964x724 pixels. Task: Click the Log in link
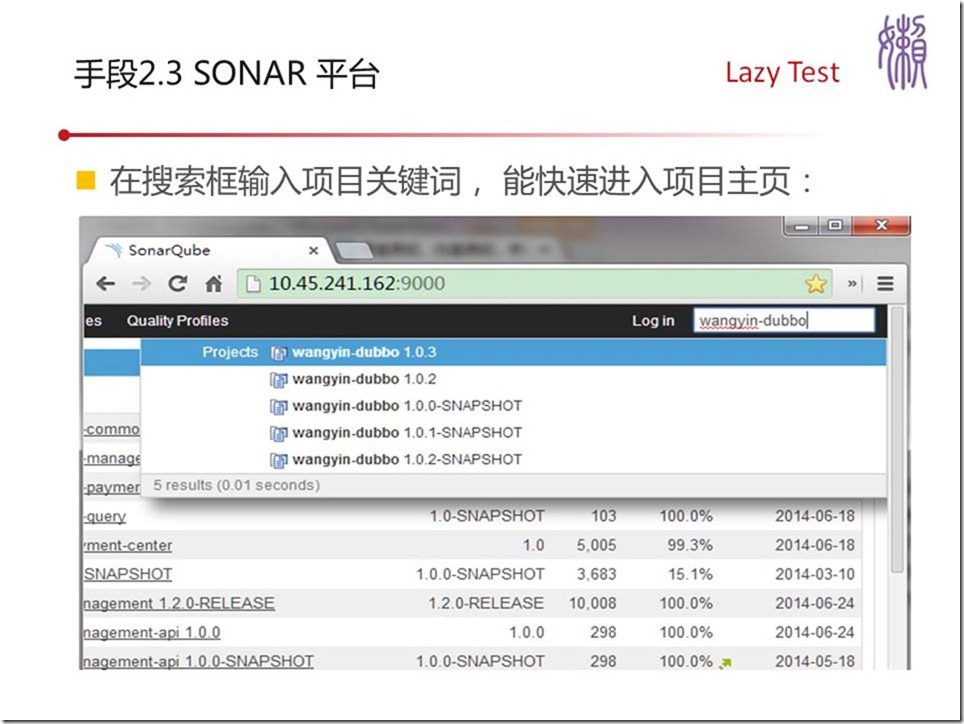(653, 320)
